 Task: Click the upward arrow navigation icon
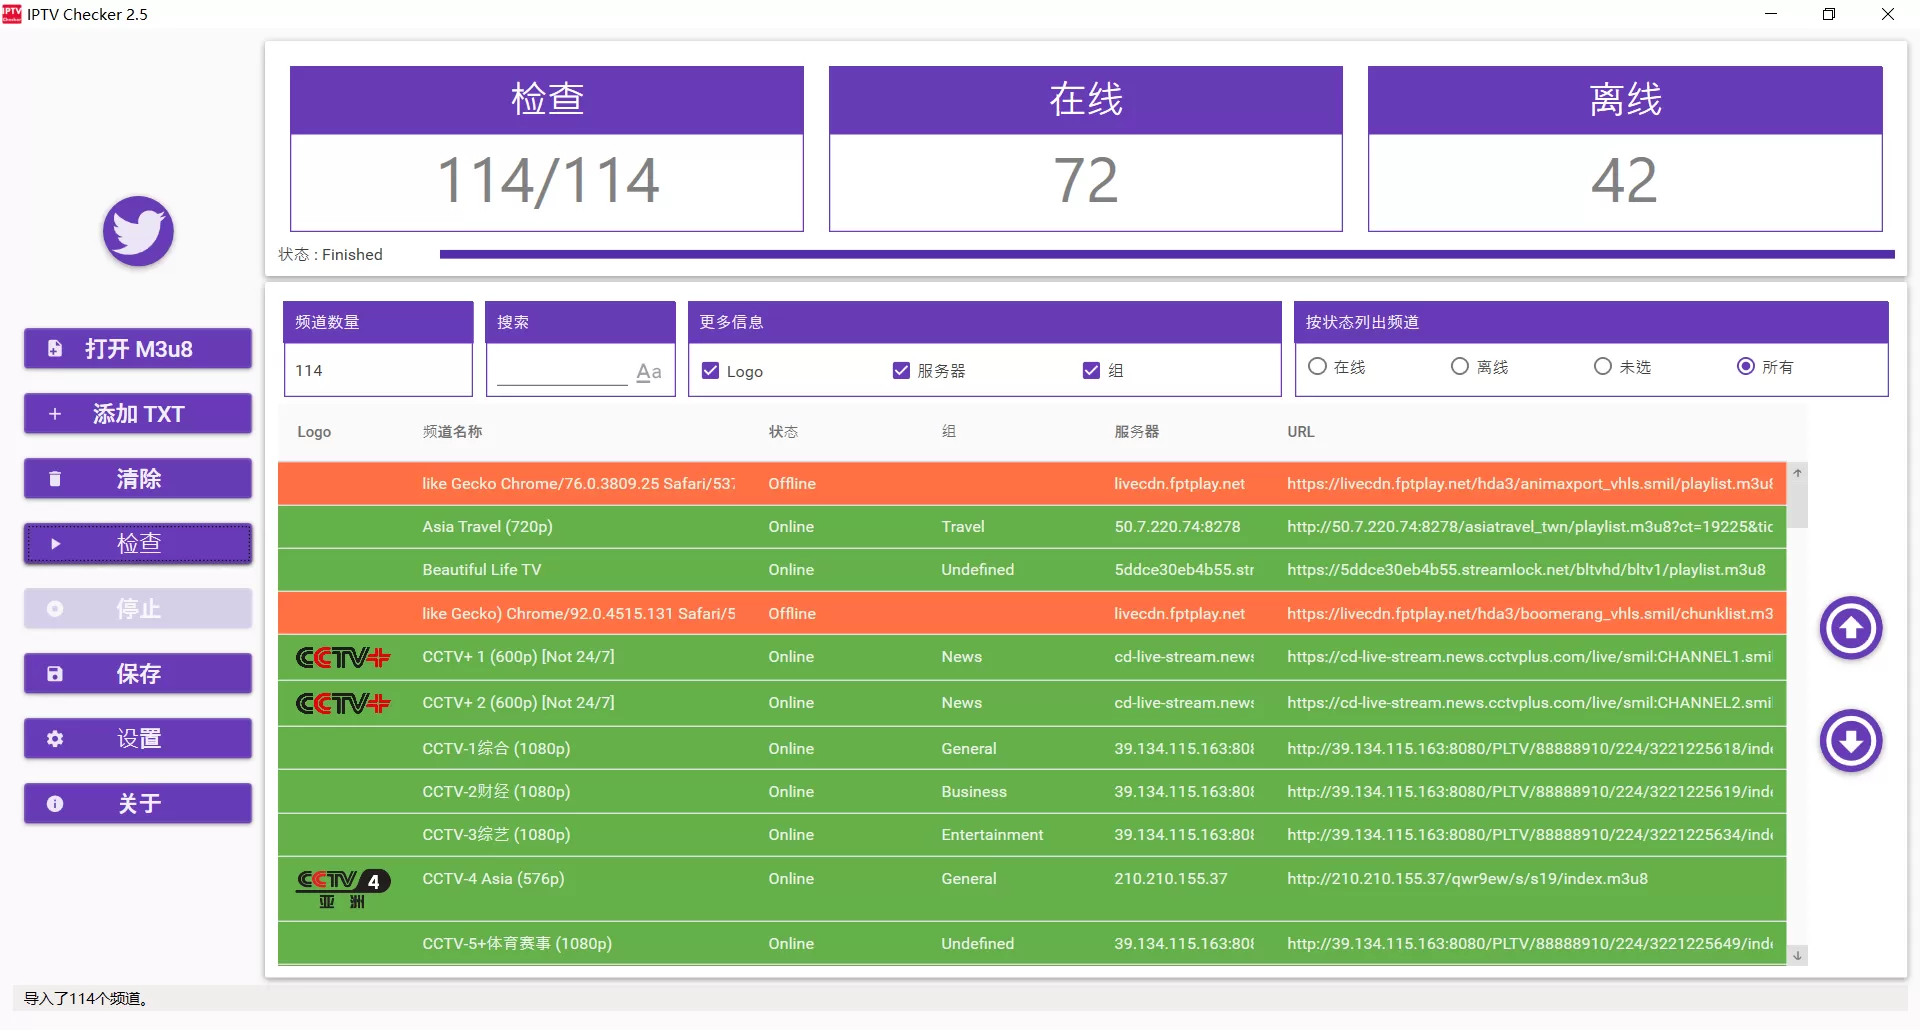tap(1850, 629)
